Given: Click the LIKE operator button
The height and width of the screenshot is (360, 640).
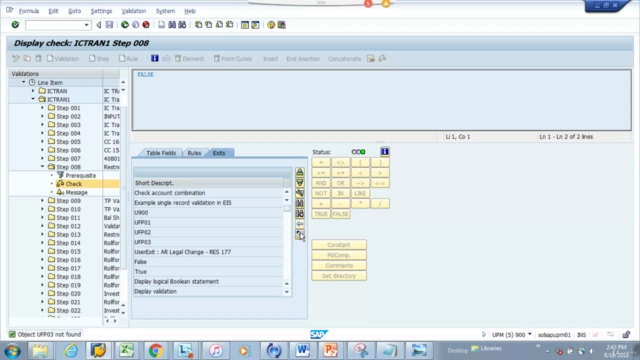Looking at the screenshot, I should pos(360,193).
